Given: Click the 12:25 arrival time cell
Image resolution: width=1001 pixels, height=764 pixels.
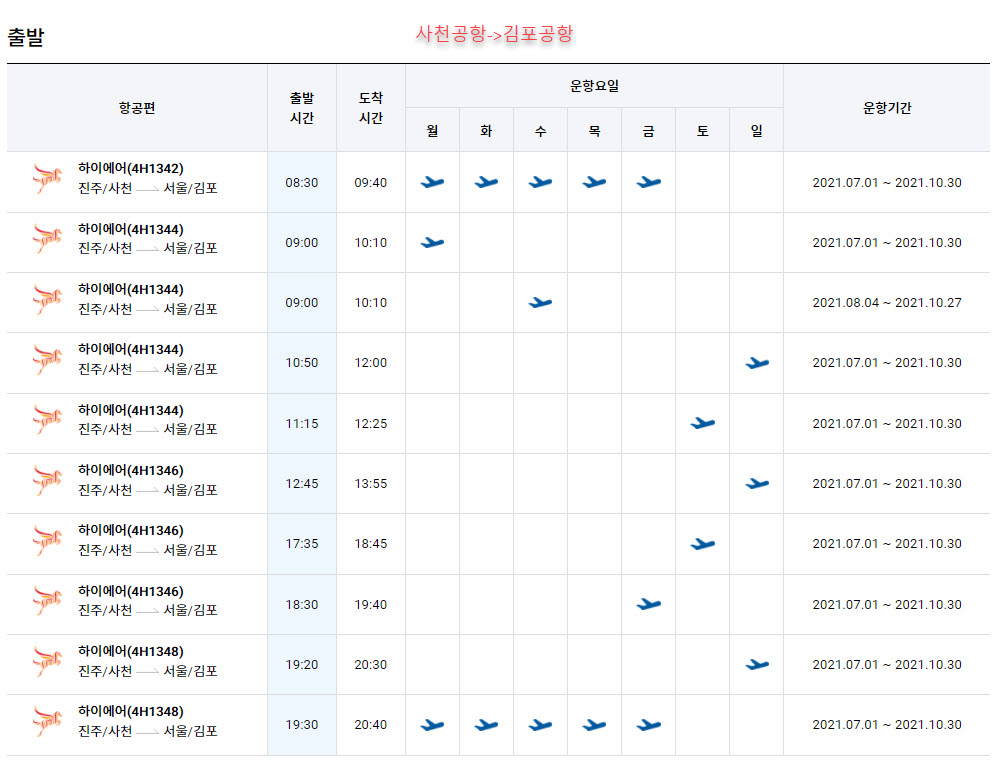Looking at the screenshot, I should pos(371,424).
